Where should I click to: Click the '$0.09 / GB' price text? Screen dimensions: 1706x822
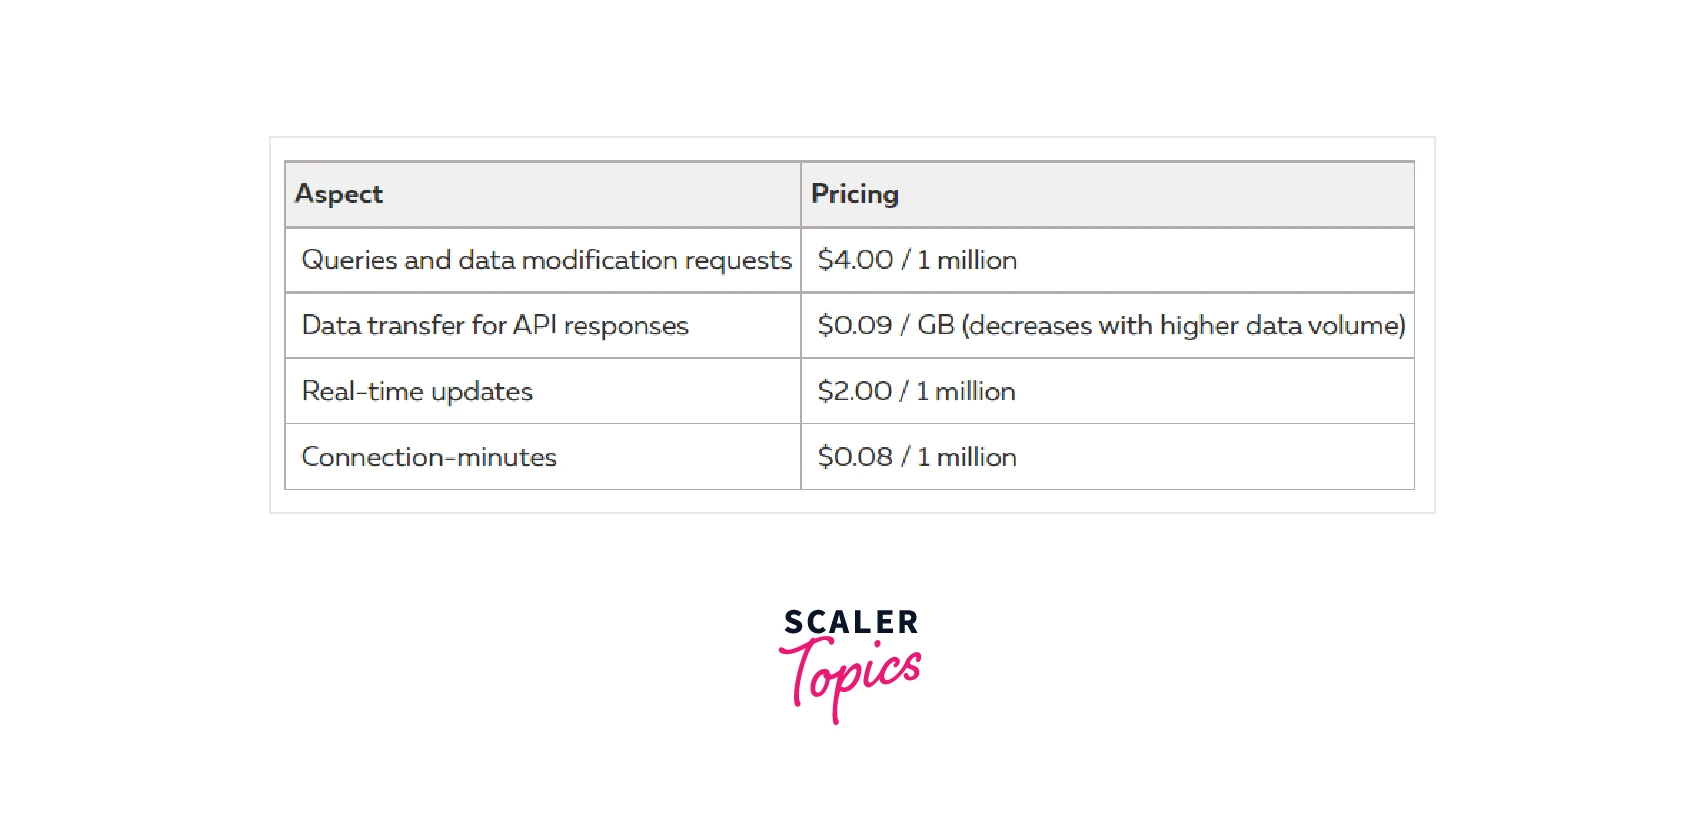click(x=886, y=326)
